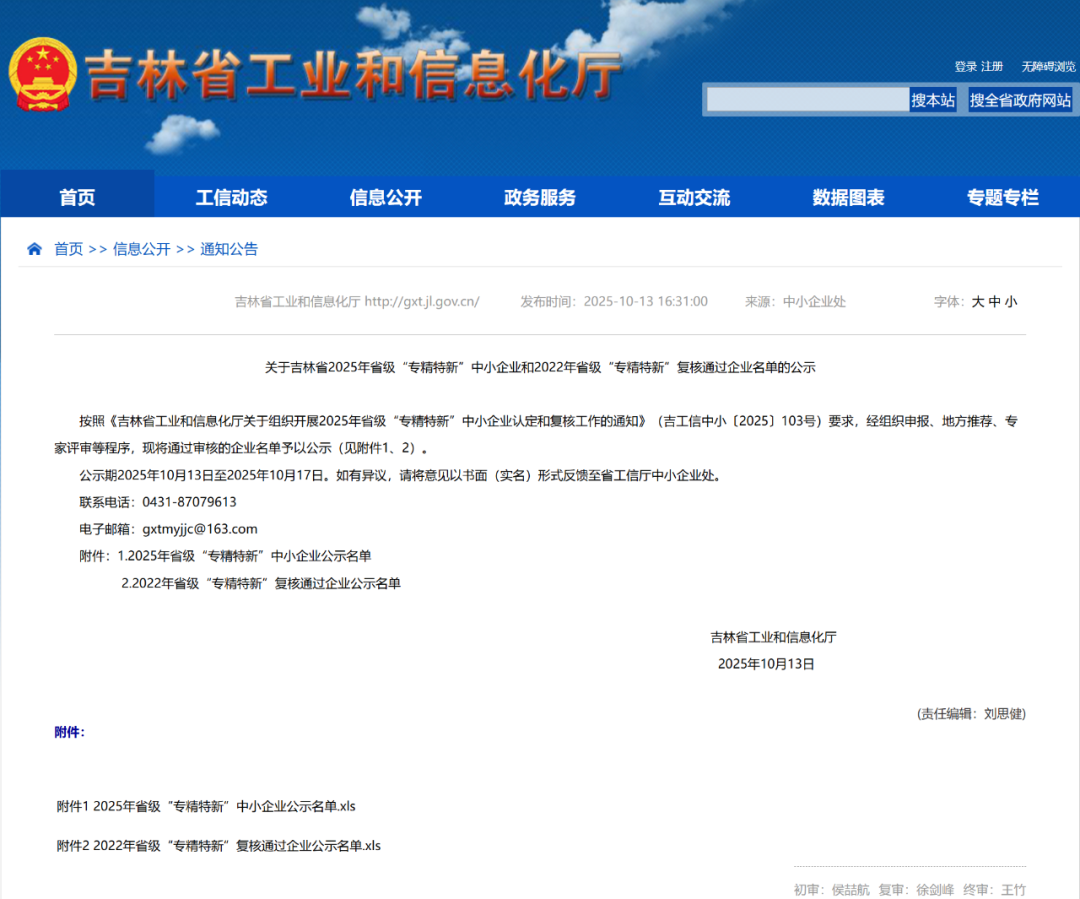The width and height of the screenshot is (1080, 899).
Task: Go to 通知公告 in breadcrumb
Action: click(229, 249)
